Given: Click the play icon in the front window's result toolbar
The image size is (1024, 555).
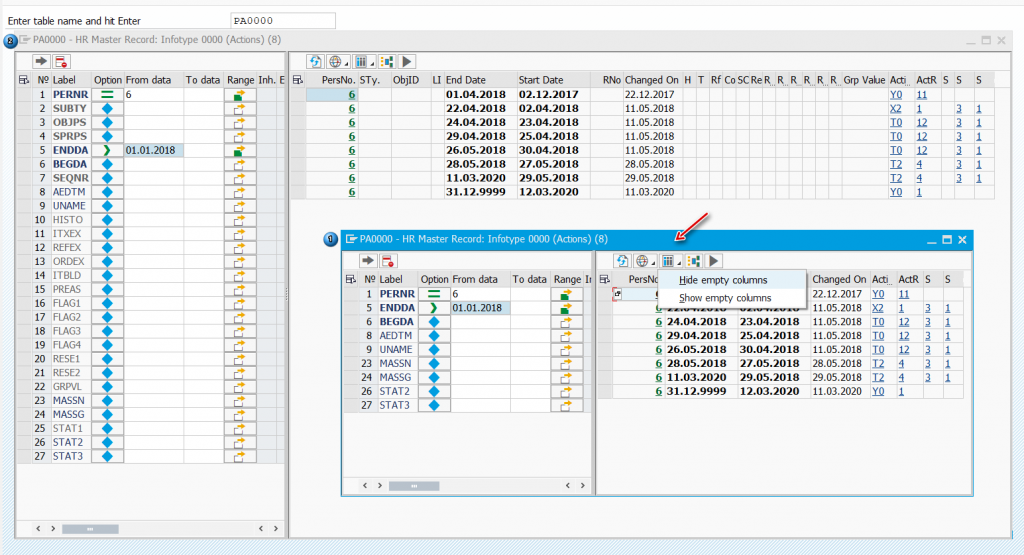Looking at the screenshot, I should click(714, 261).
